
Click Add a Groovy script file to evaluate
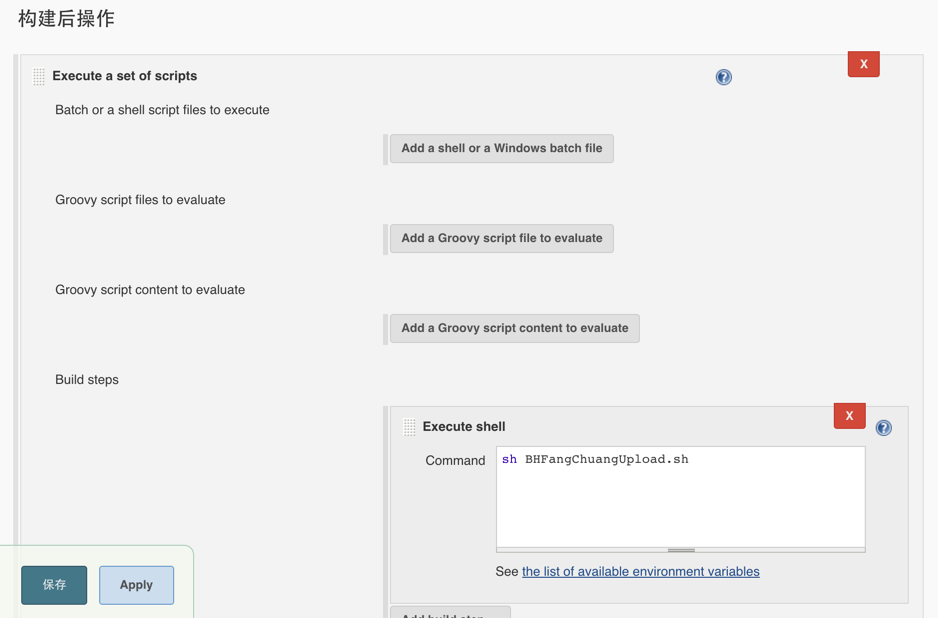pyautogui.click(x=501, y=238)
